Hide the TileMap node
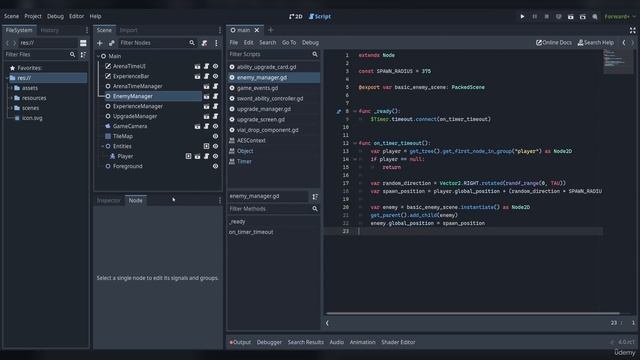 tap(216, 136)
